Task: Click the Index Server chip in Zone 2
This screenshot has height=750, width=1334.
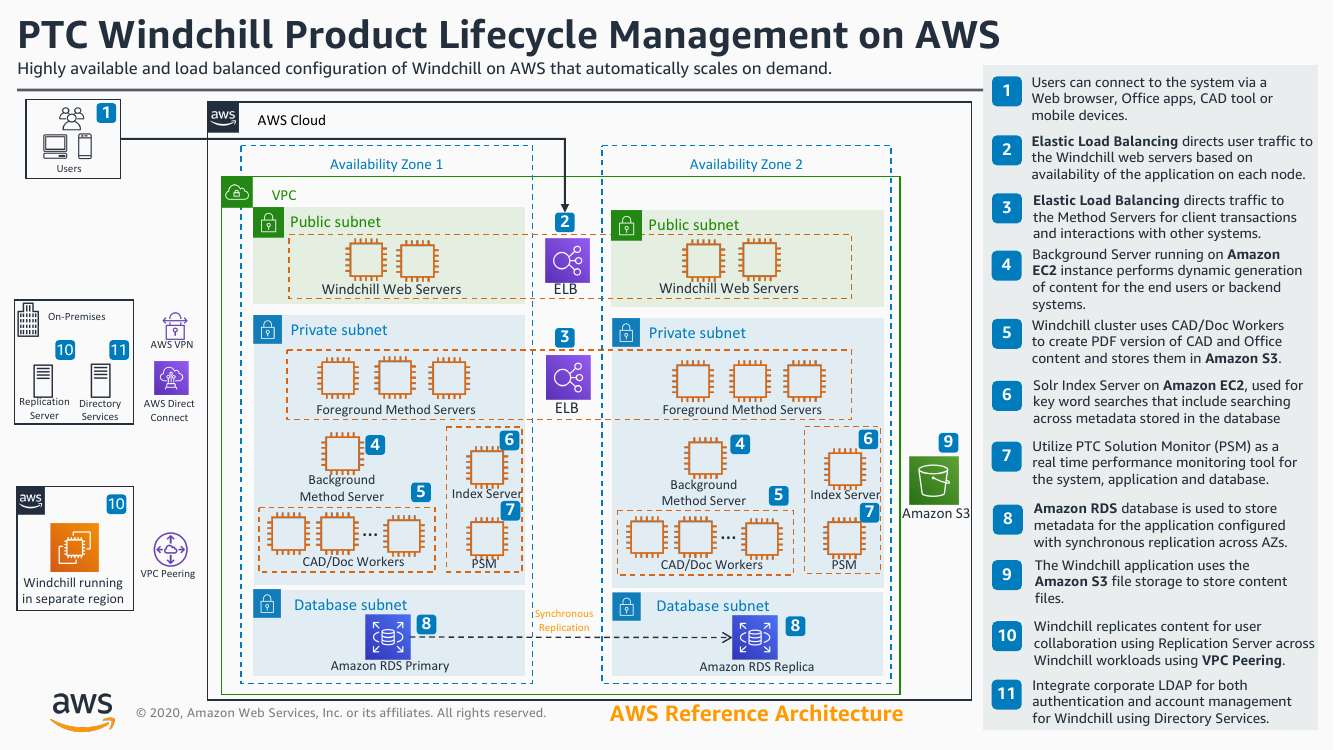Action: (845, 468)
